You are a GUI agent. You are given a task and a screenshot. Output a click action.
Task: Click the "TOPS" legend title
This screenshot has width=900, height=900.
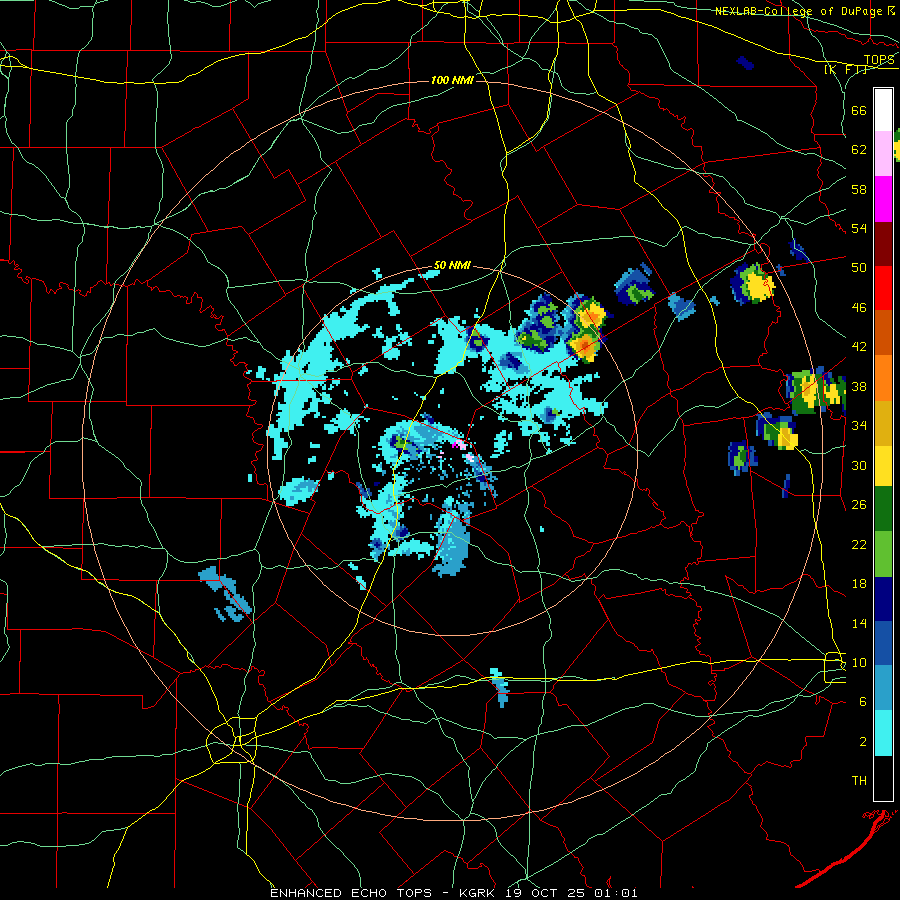(879, 60)
